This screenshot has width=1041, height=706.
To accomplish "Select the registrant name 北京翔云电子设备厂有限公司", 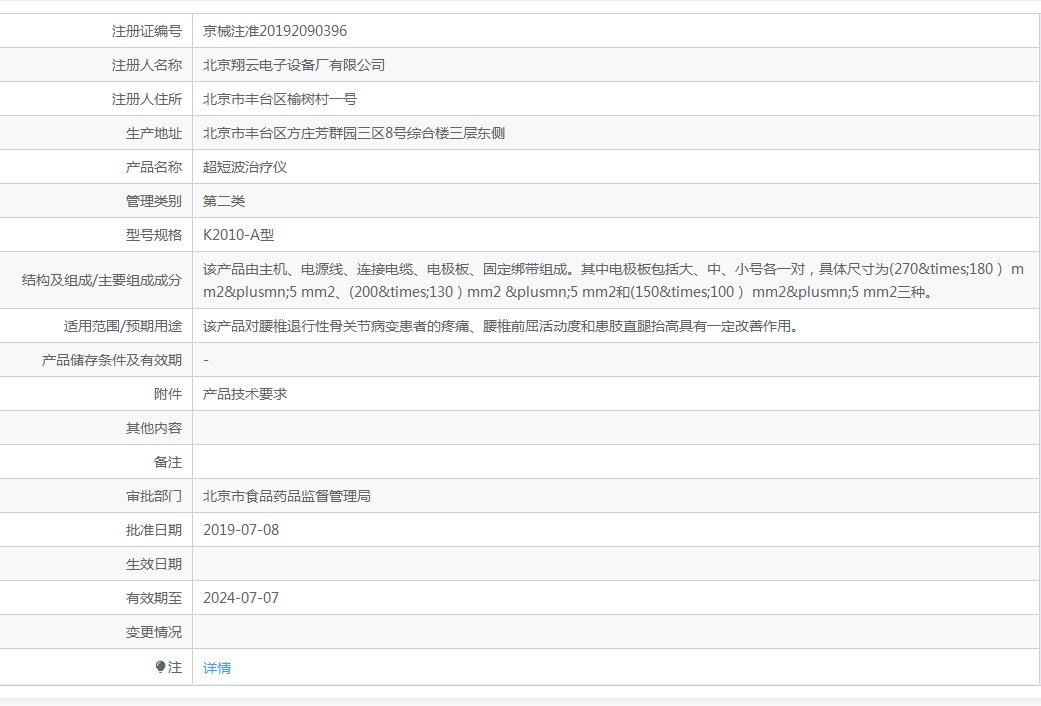I will [x=294, y=65].
